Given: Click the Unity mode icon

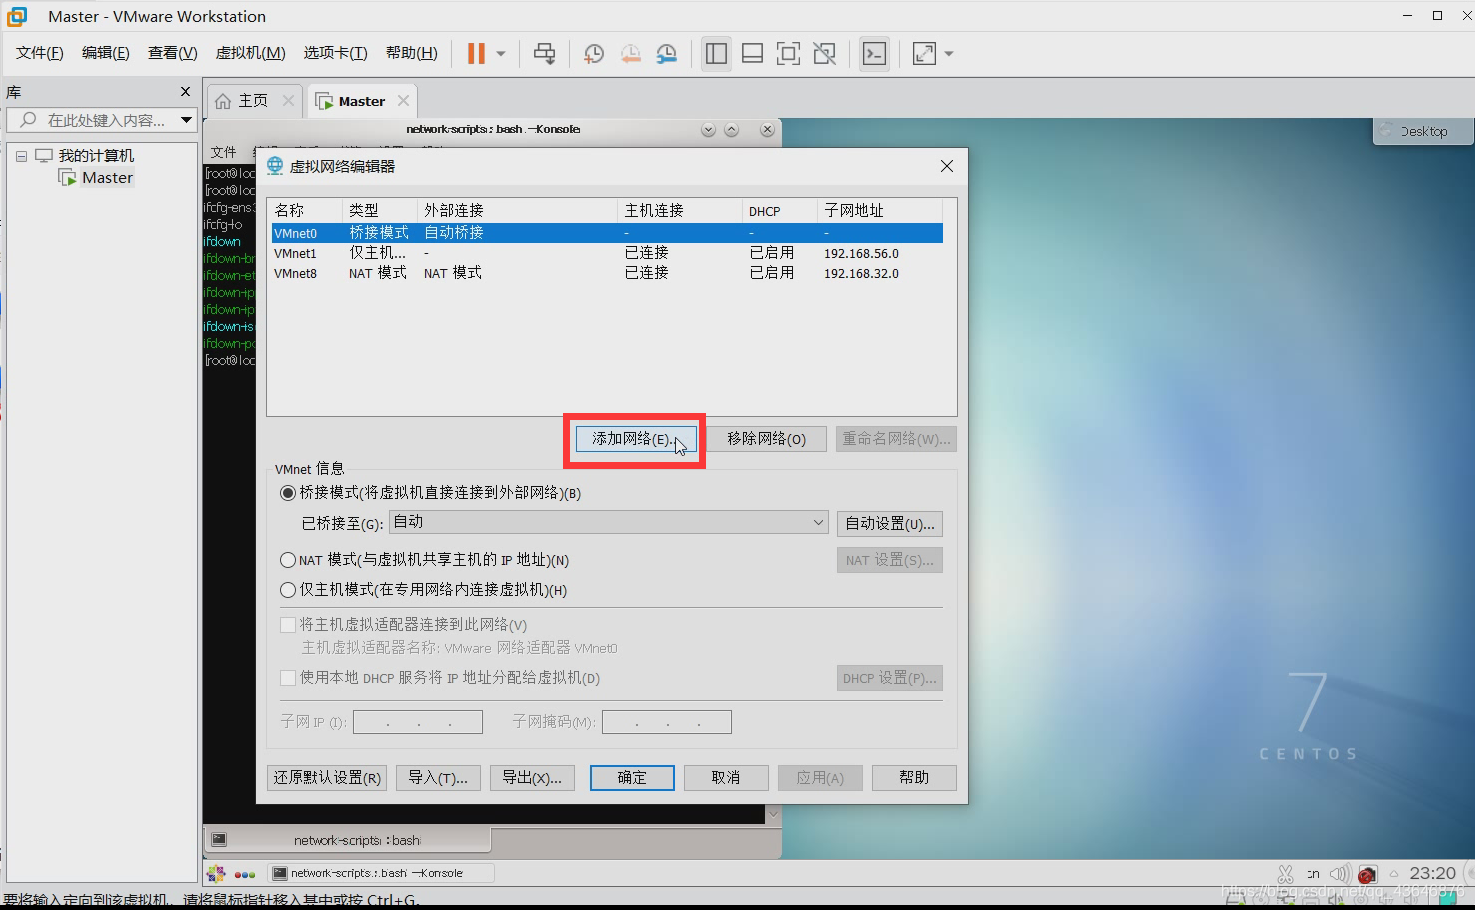Looking at the screenshot, I should click(x=824, y=54).
